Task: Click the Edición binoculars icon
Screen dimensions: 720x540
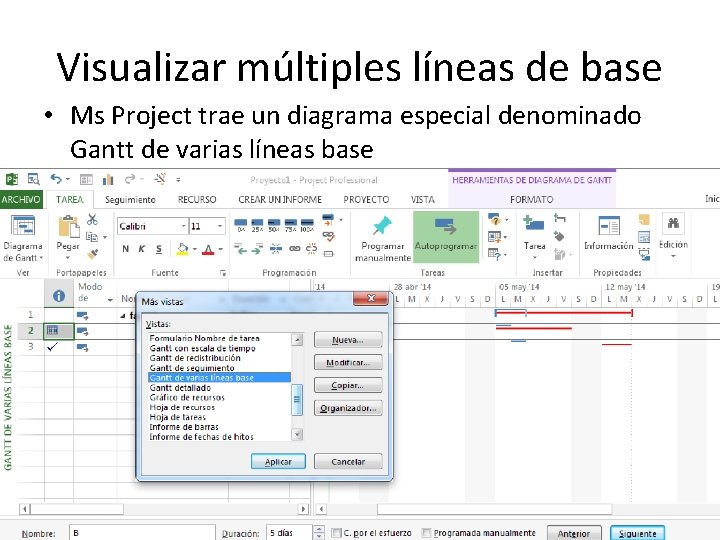Action: tap(674, 224)
